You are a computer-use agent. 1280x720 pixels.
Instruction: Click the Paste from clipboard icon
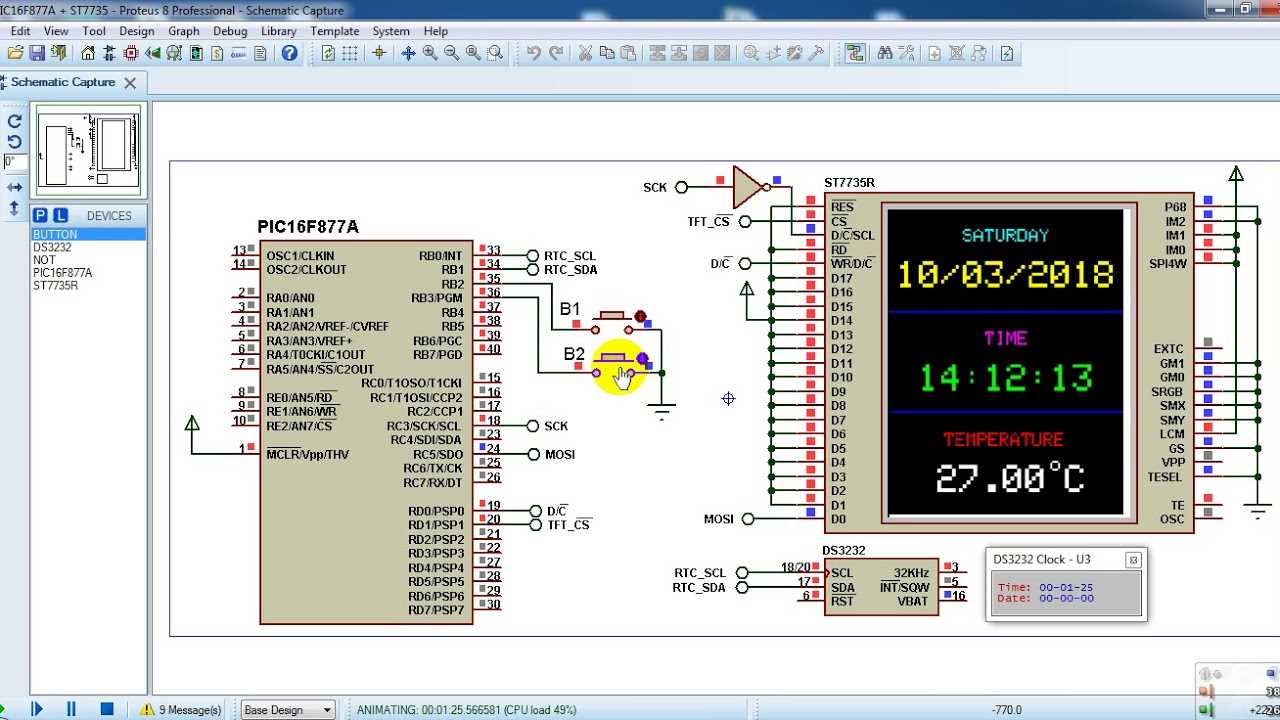[x=628, y=53]
